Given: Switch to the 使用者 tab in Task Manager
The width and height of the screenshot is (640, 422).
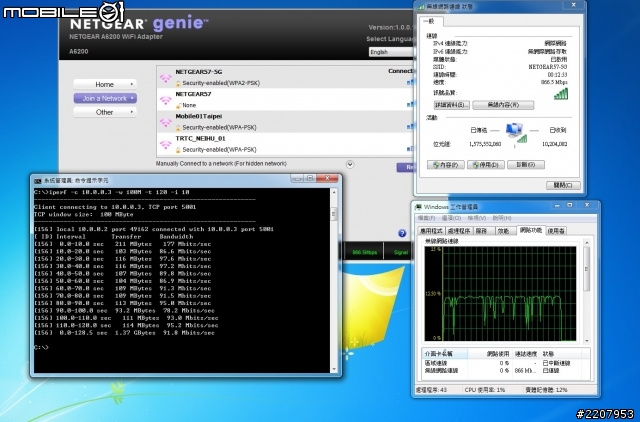Looking at the screenshot, I should [x=556, y=231].
